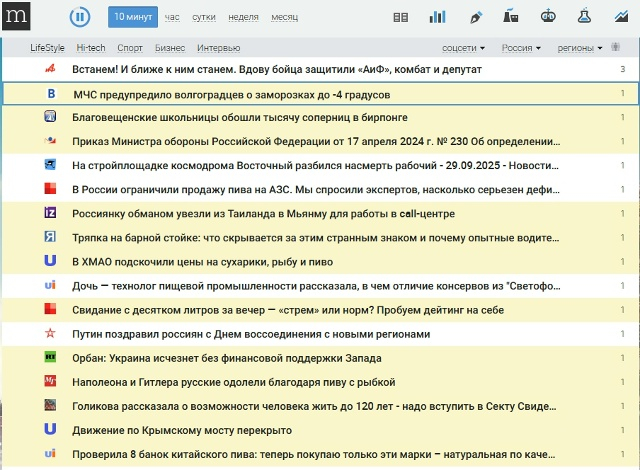Viewport: 640px width, 470px height.
Task: Open the МЧС frost warning headline
Action: (x=231, y=94)
